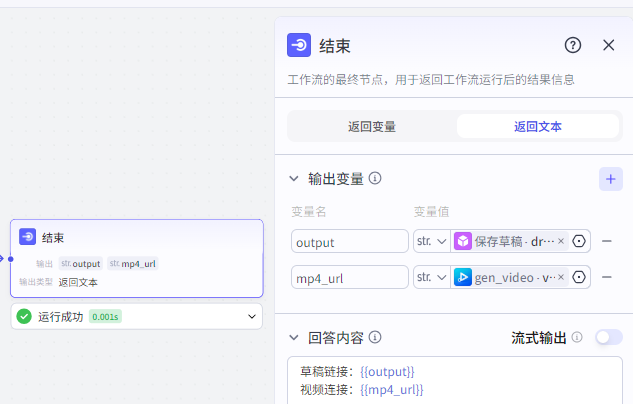Add a new output variable

(610, 179)
